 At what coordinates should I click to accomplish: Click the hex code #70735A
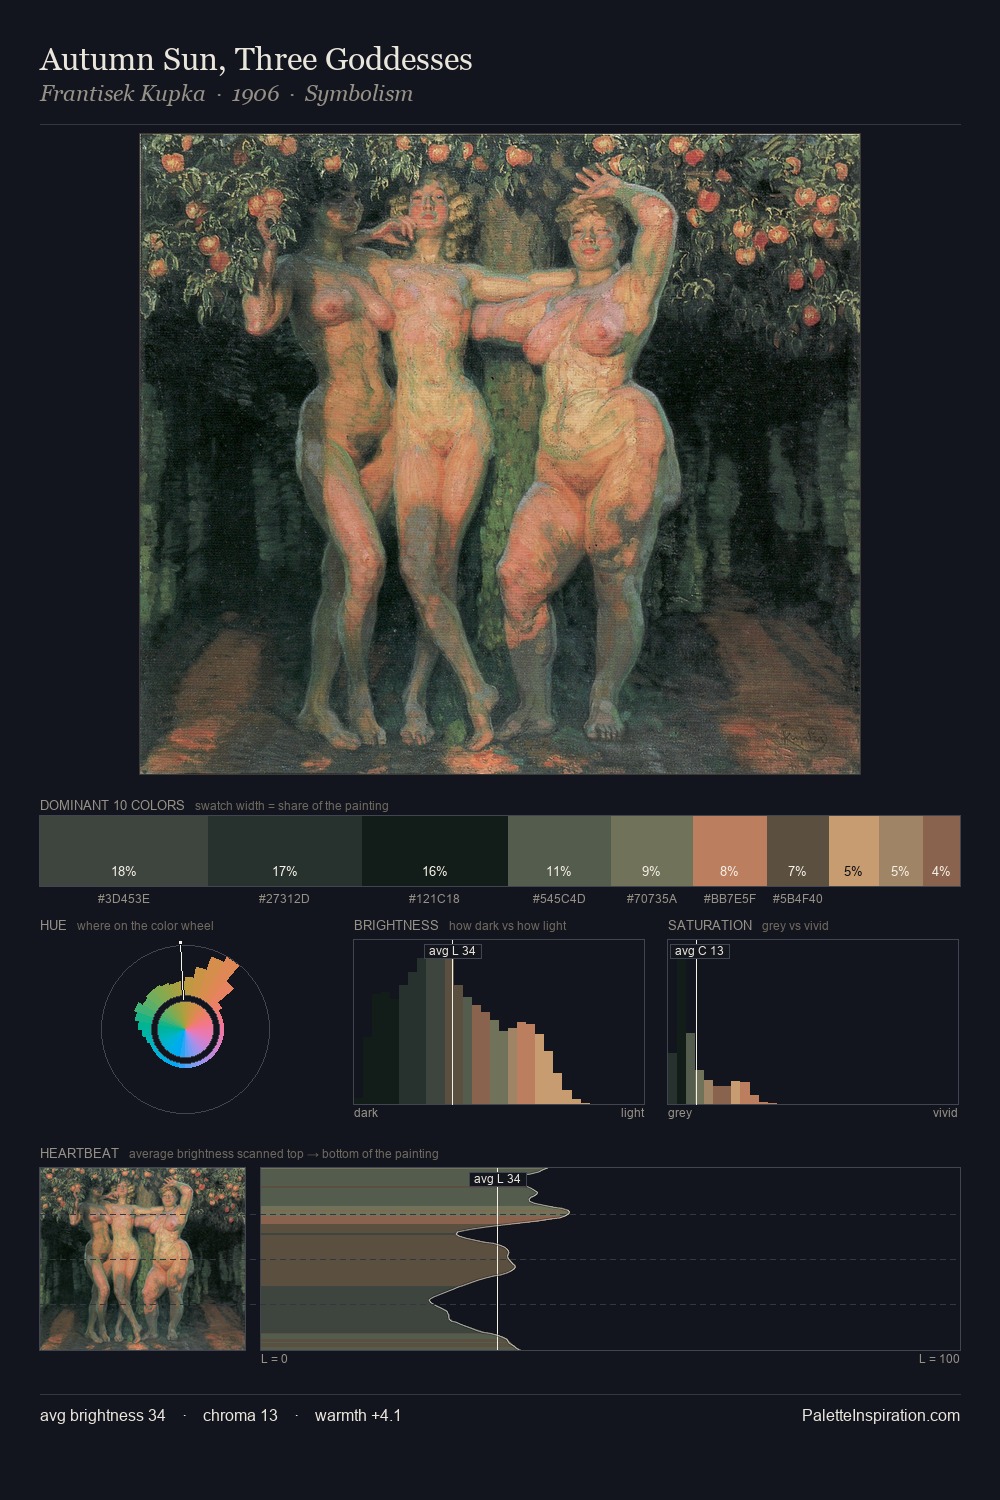652,899
